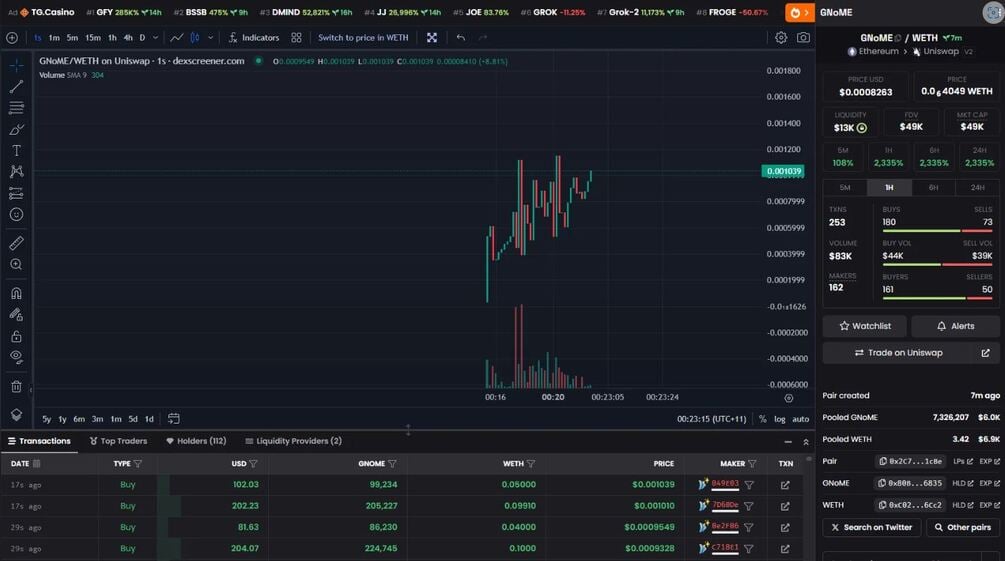The height and width of the screenshot is (561, 1005).
Task: Select the chart patterns tool
Action: tap(16, 171)
